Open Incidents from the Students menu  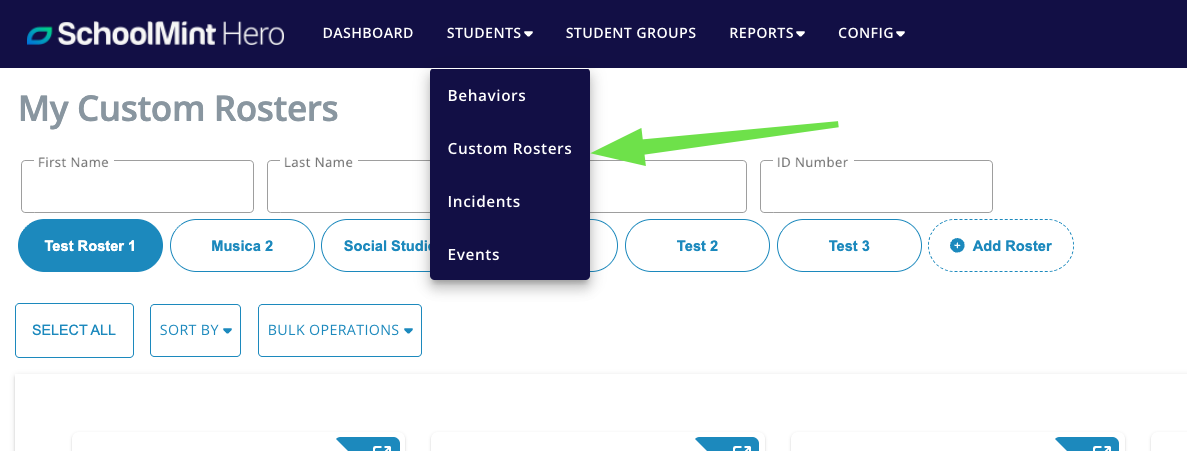pyautogui.click(x=484, y=202)
